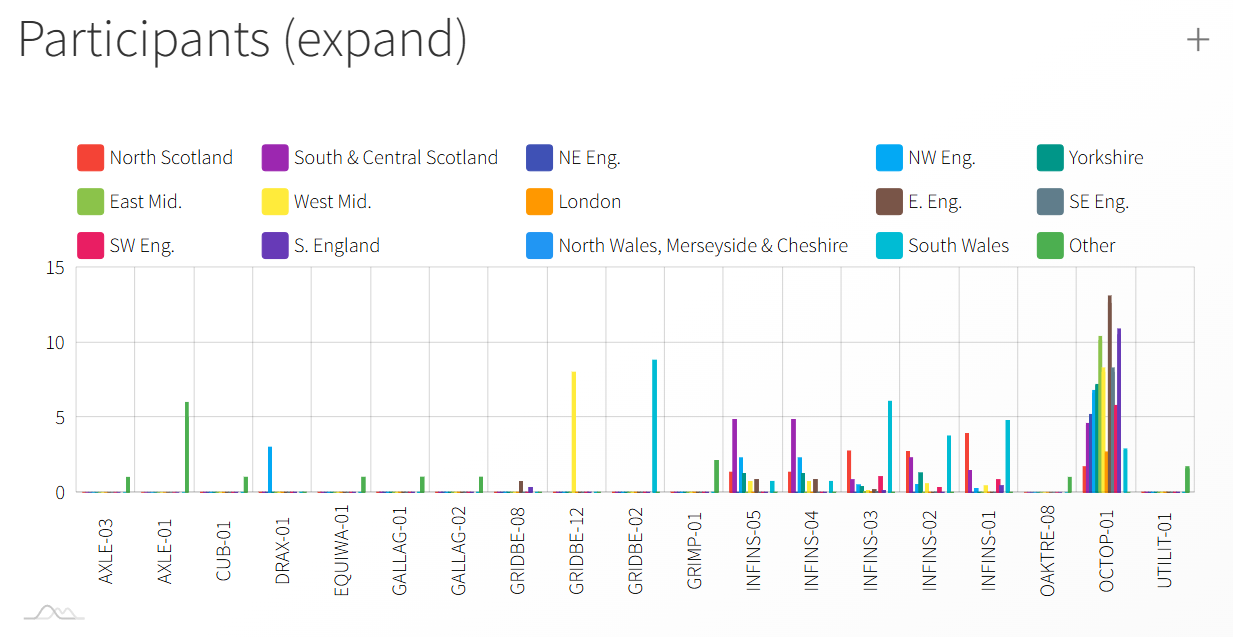Toggle the South Wales legend label
Viewport: 1233px width, 637px height.
(959, 246)
